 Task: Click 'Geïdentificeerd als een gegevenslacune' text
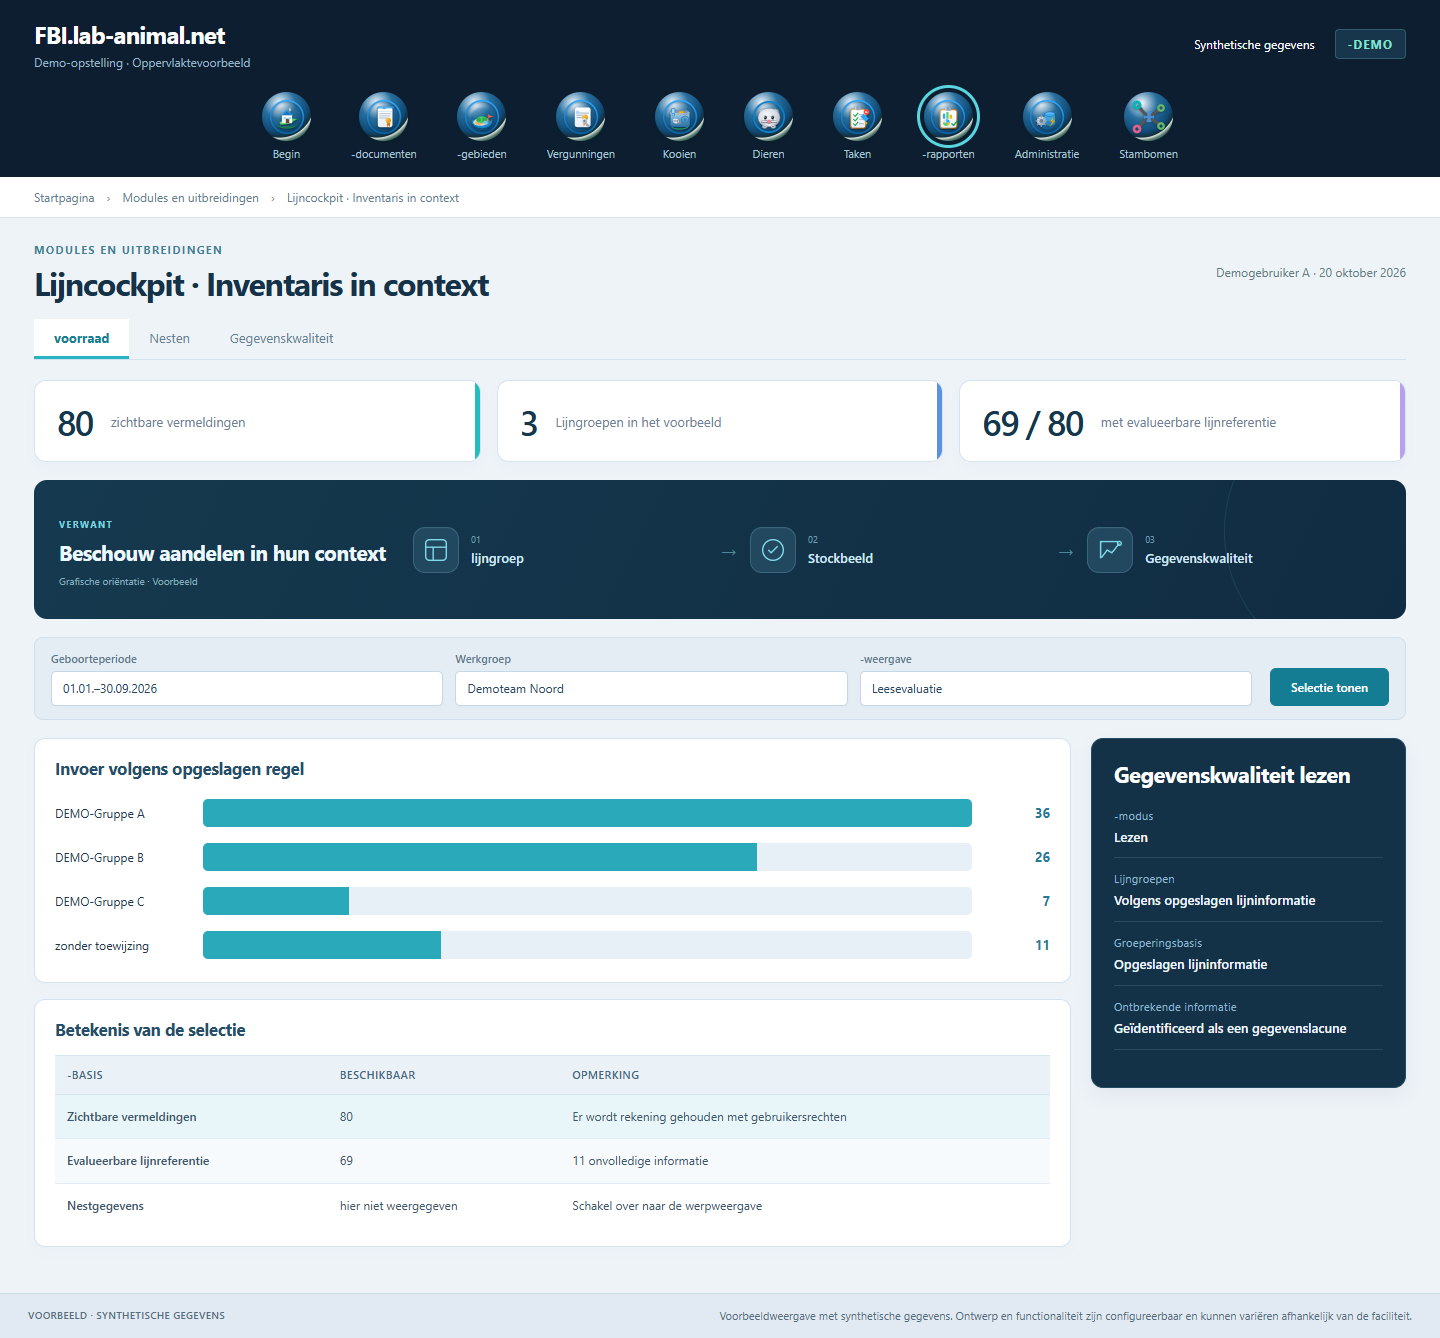[x=1230, y=1028]
